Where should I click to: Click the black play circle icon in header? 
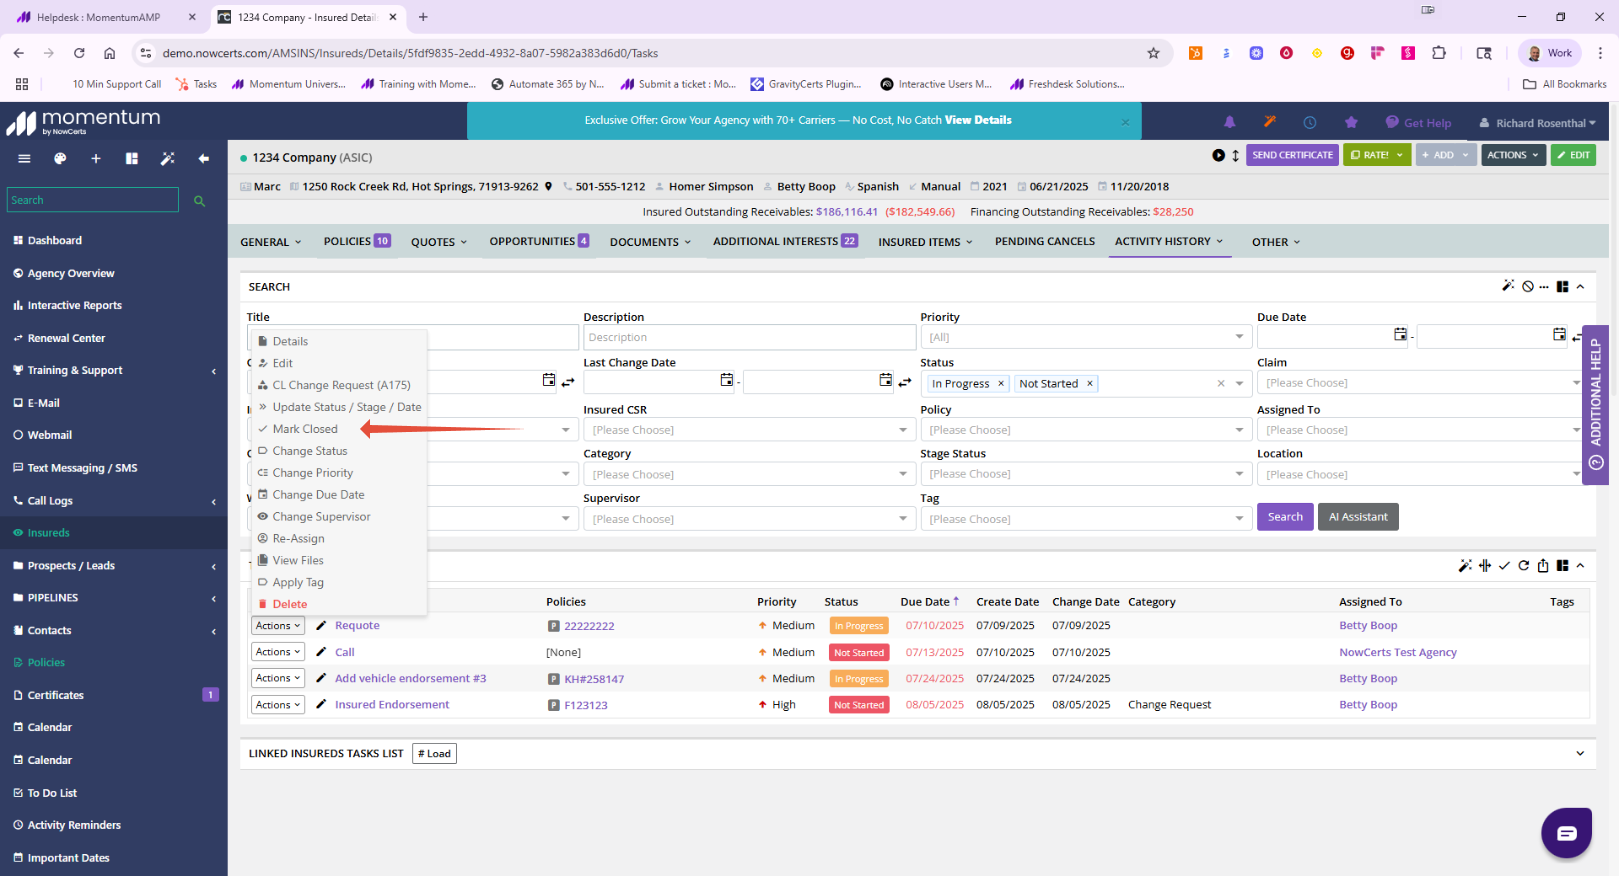[1218, 155]
